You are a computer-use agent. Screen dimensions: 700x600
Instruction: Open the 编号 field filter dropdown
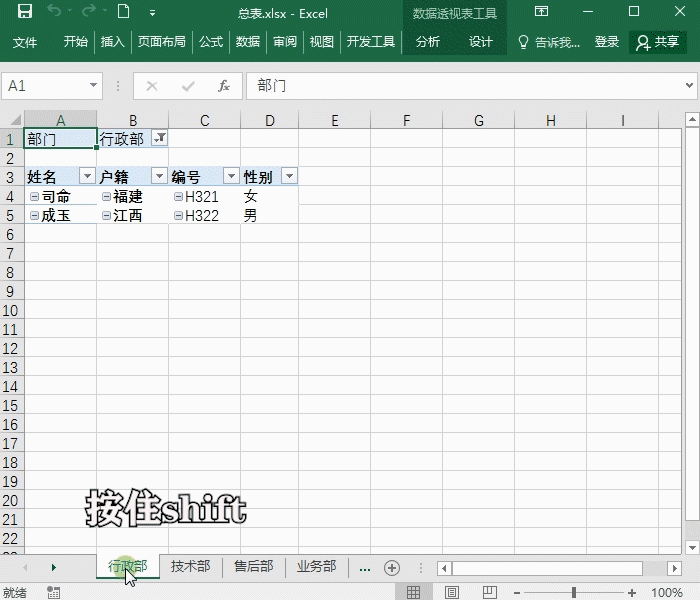231,176
